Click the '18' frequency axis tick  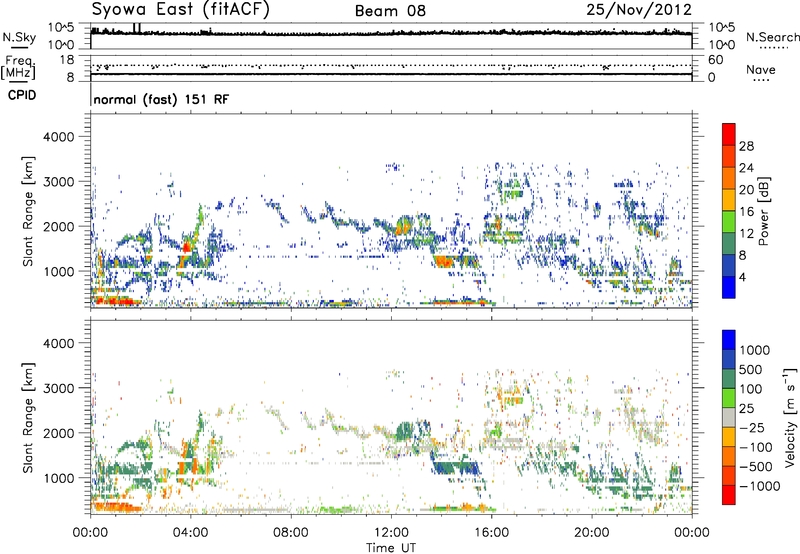click(66, 60)
